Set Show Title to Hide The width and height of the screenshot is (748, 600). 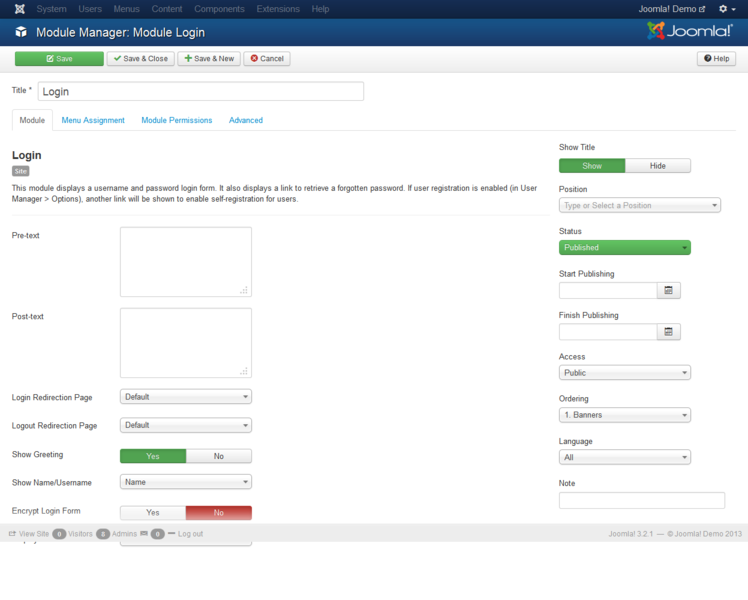(x=657, y=166)
